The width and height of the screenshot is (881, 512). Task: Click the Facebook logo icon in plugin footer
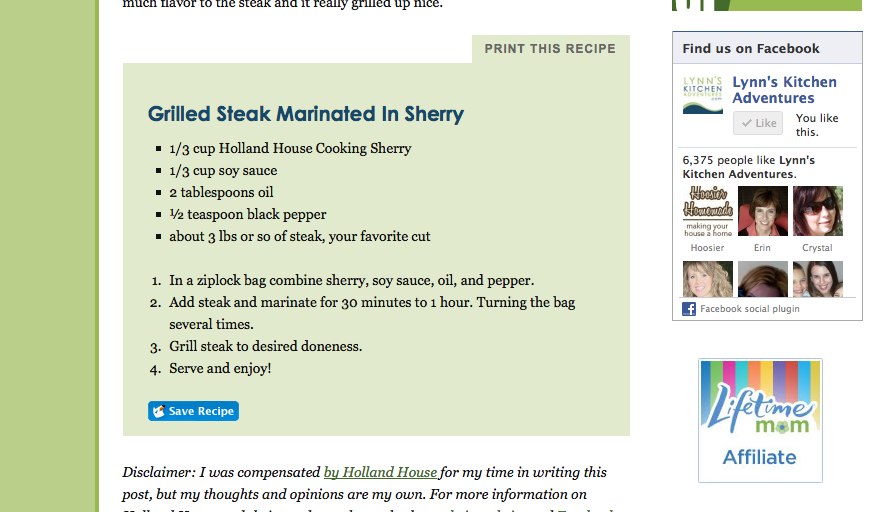689,309
